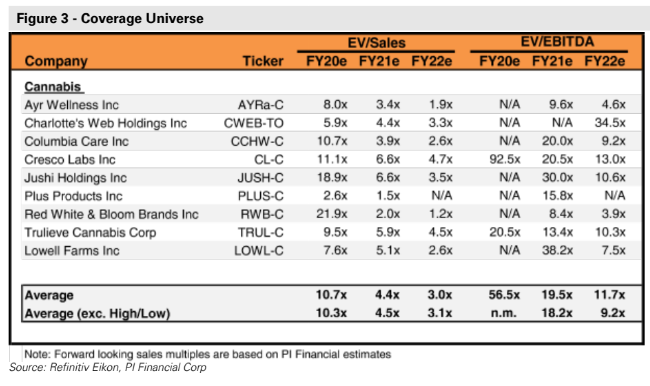Select the LOWL-C ticker cell

point(259,251)
